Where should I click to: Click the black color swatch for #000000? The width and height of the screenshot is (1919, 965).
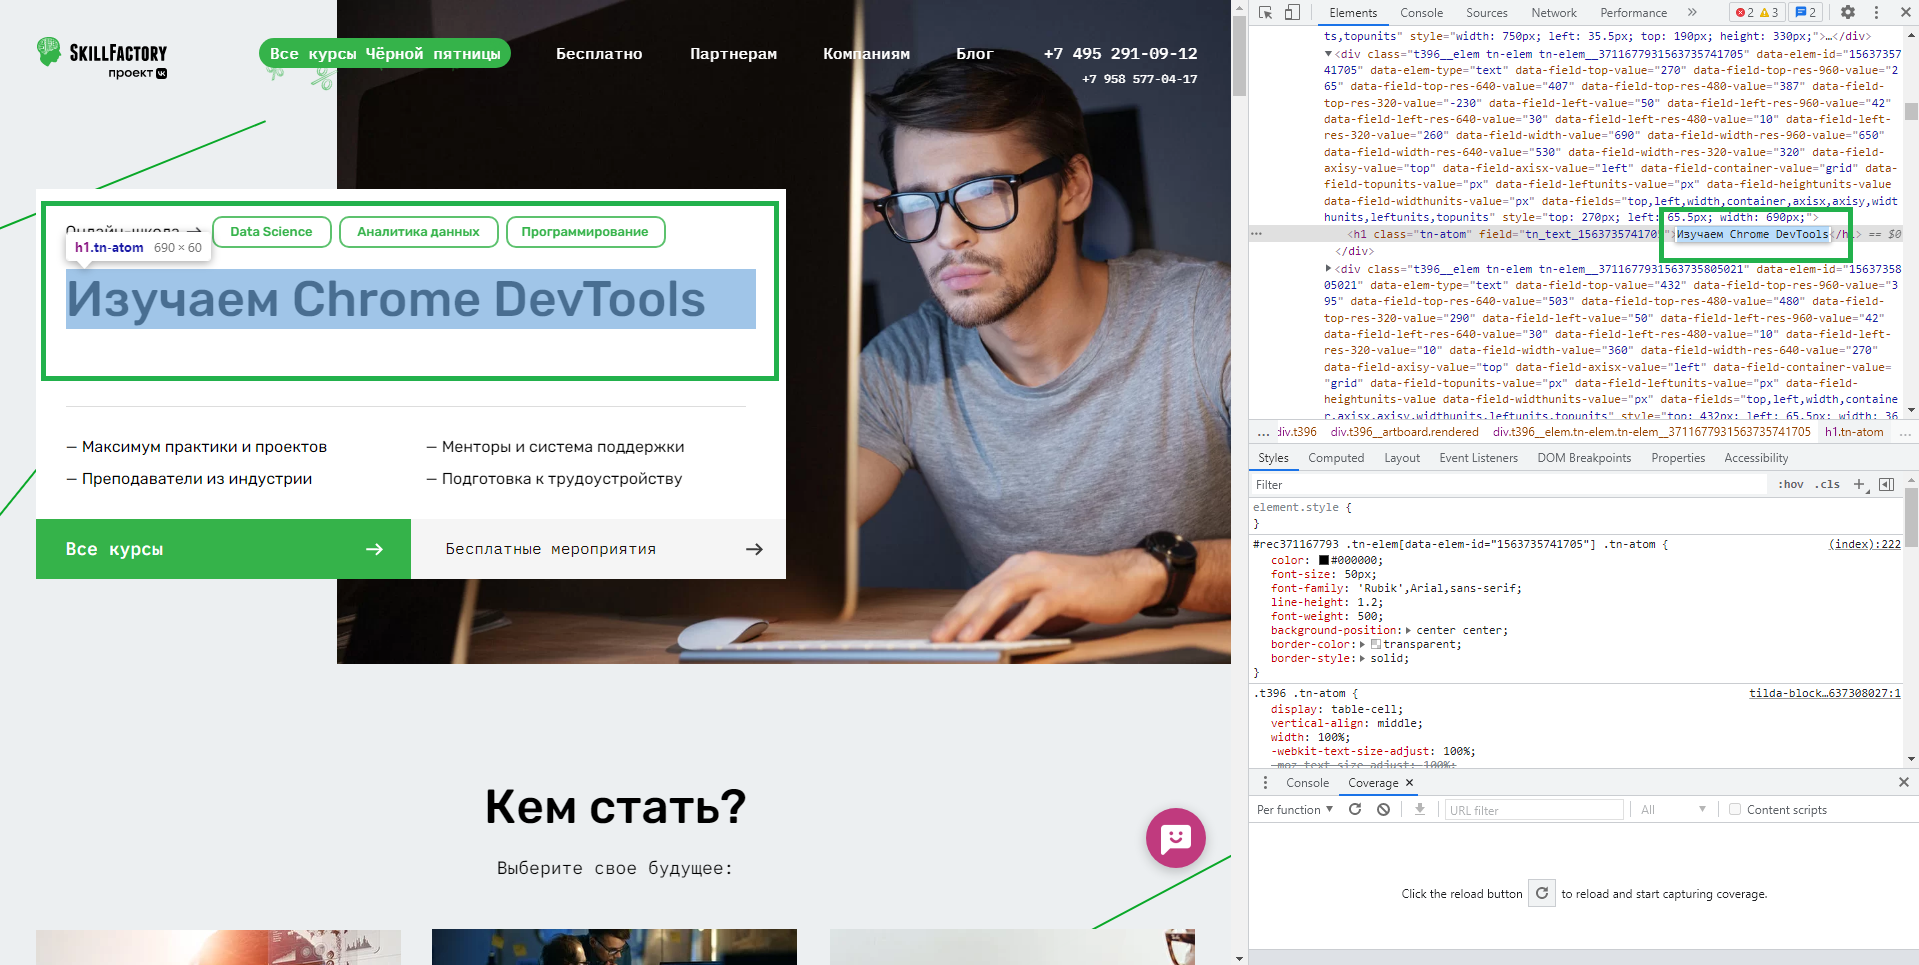pos(1324,561)
